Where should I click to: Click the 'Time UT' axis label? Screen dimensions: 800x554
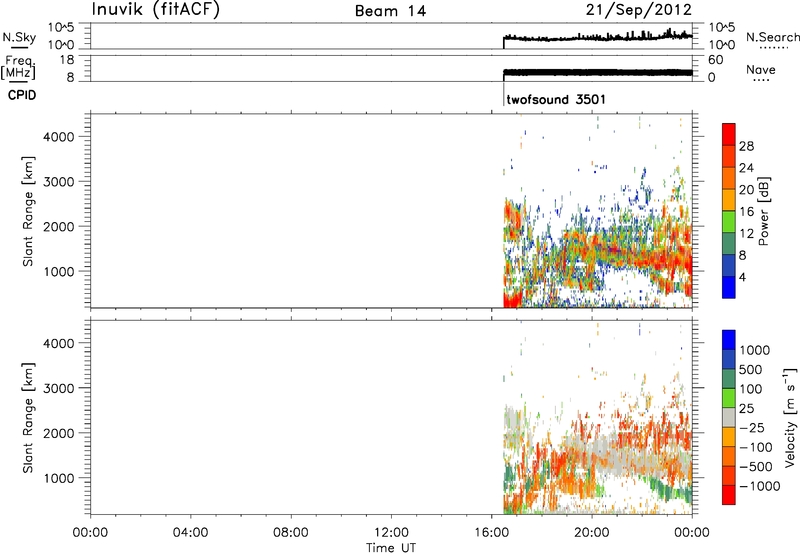click(x=391, y=548)
